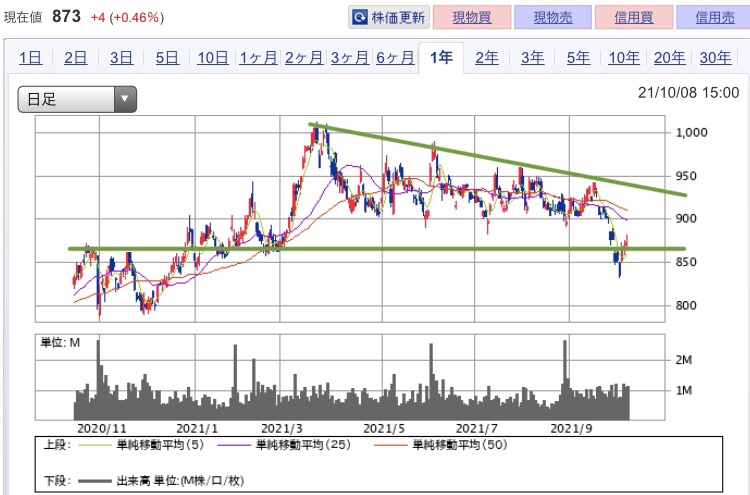This screenshot has height=495, width=750.
Task: Switch chart range to 3日
Action: [x=121, y=58]
